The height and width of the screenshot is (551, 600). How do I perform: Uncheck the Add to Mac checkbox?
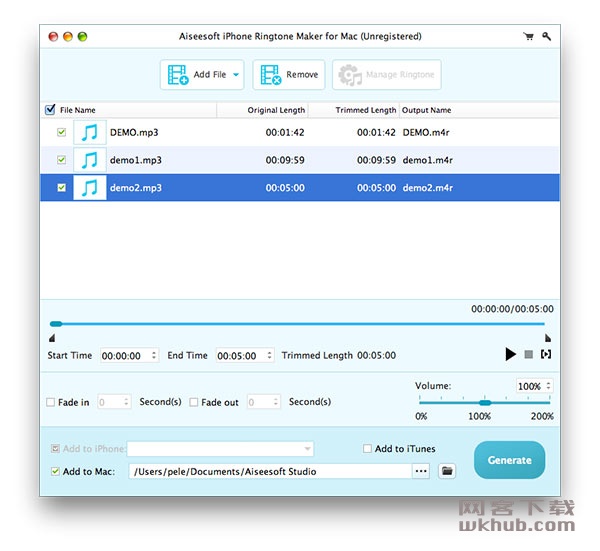click(55, 471)
